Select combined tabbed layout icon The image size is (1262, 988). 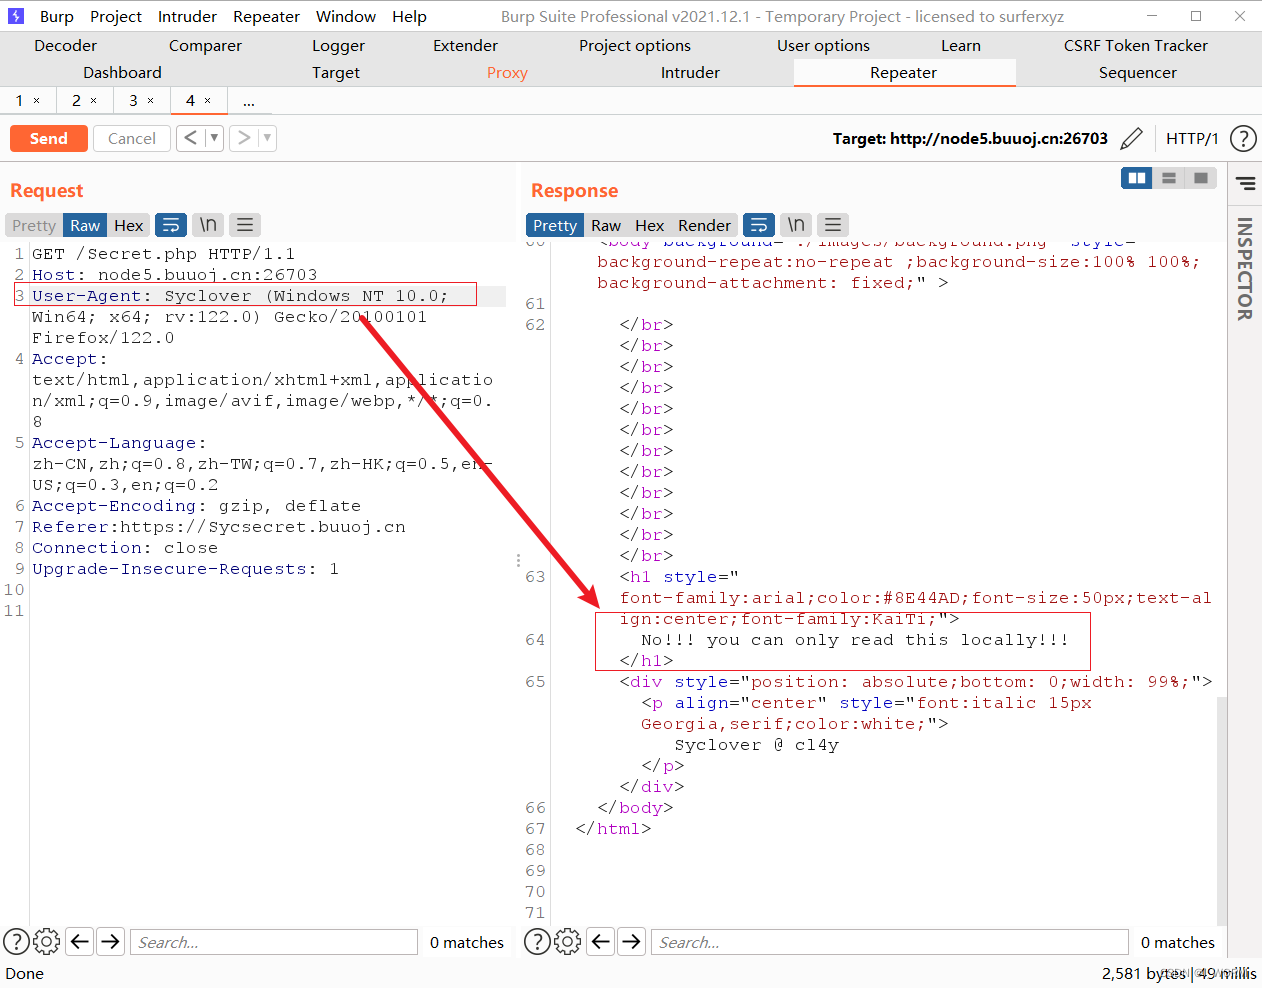[x=1200, y=178]
